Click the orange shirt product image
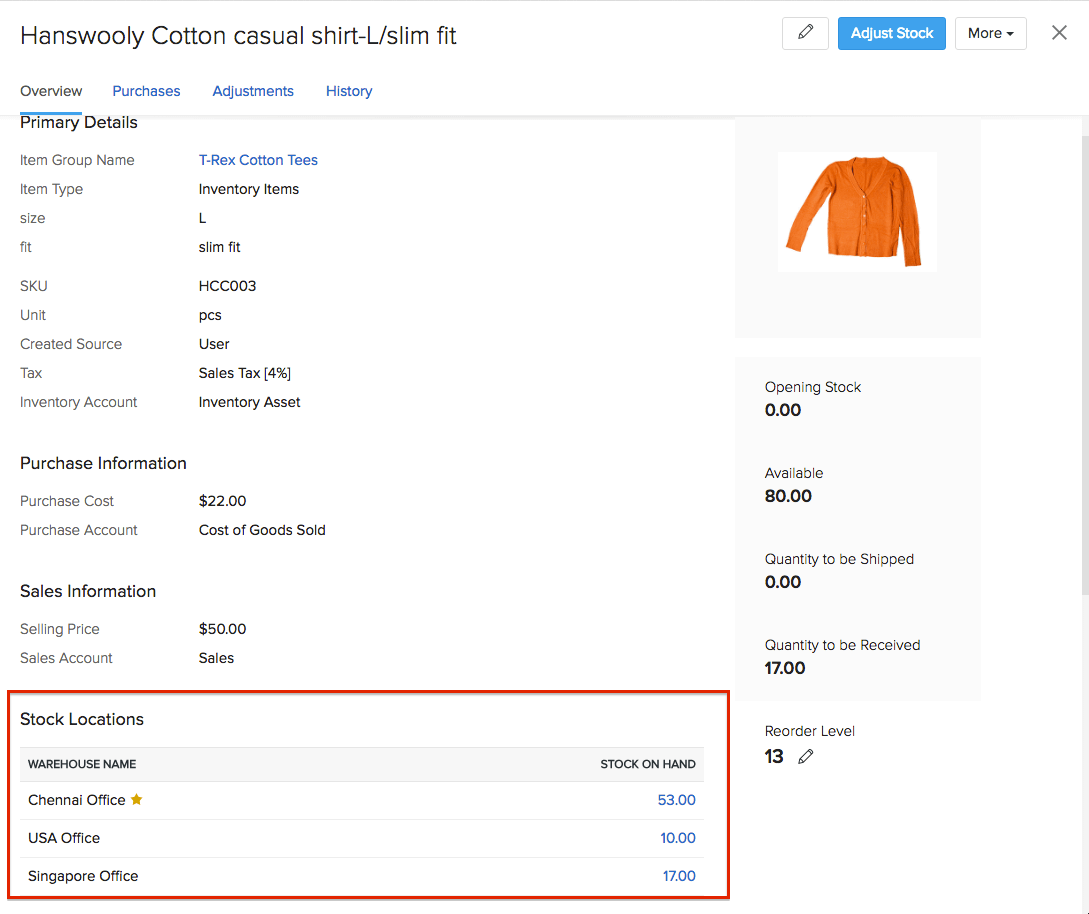Image resolution: width=1089 pixels, height=914 pixels. [856, 211]
